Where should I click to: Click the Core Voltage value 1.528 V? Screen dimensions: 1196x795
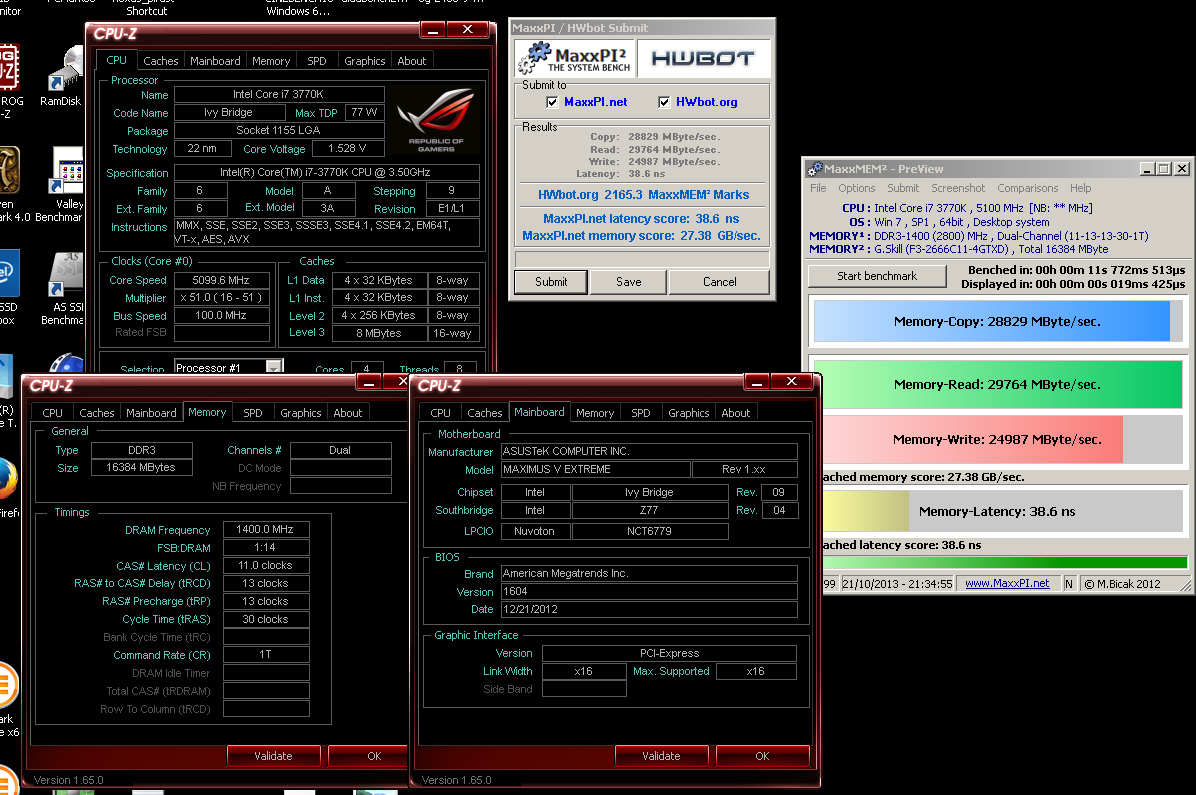click(347, 149)
